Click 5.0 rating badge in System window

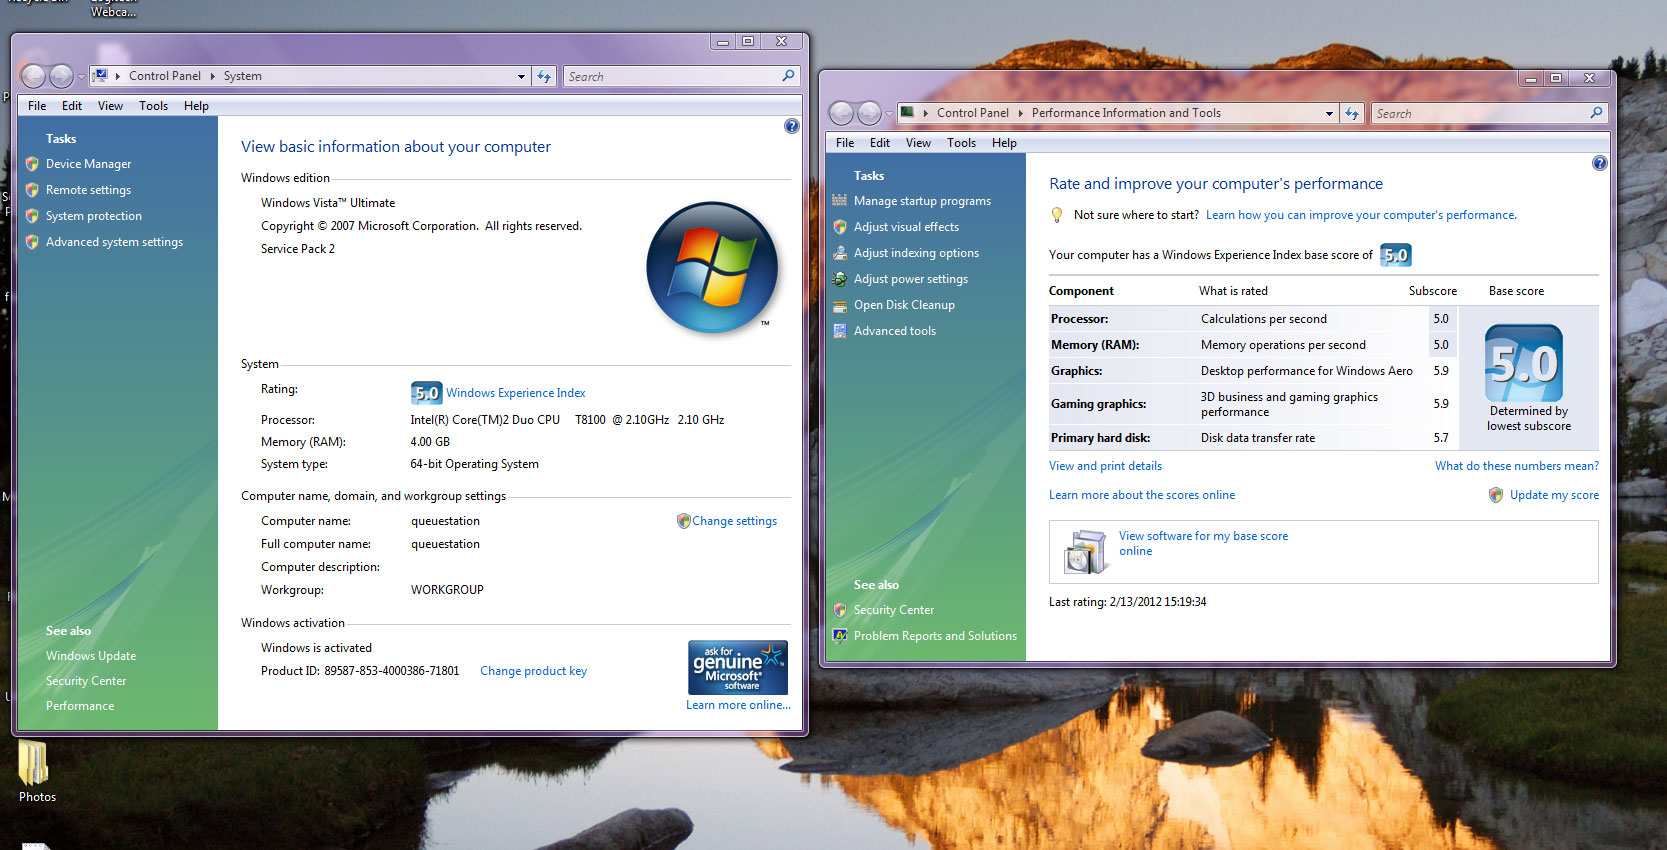pos(426,393)
